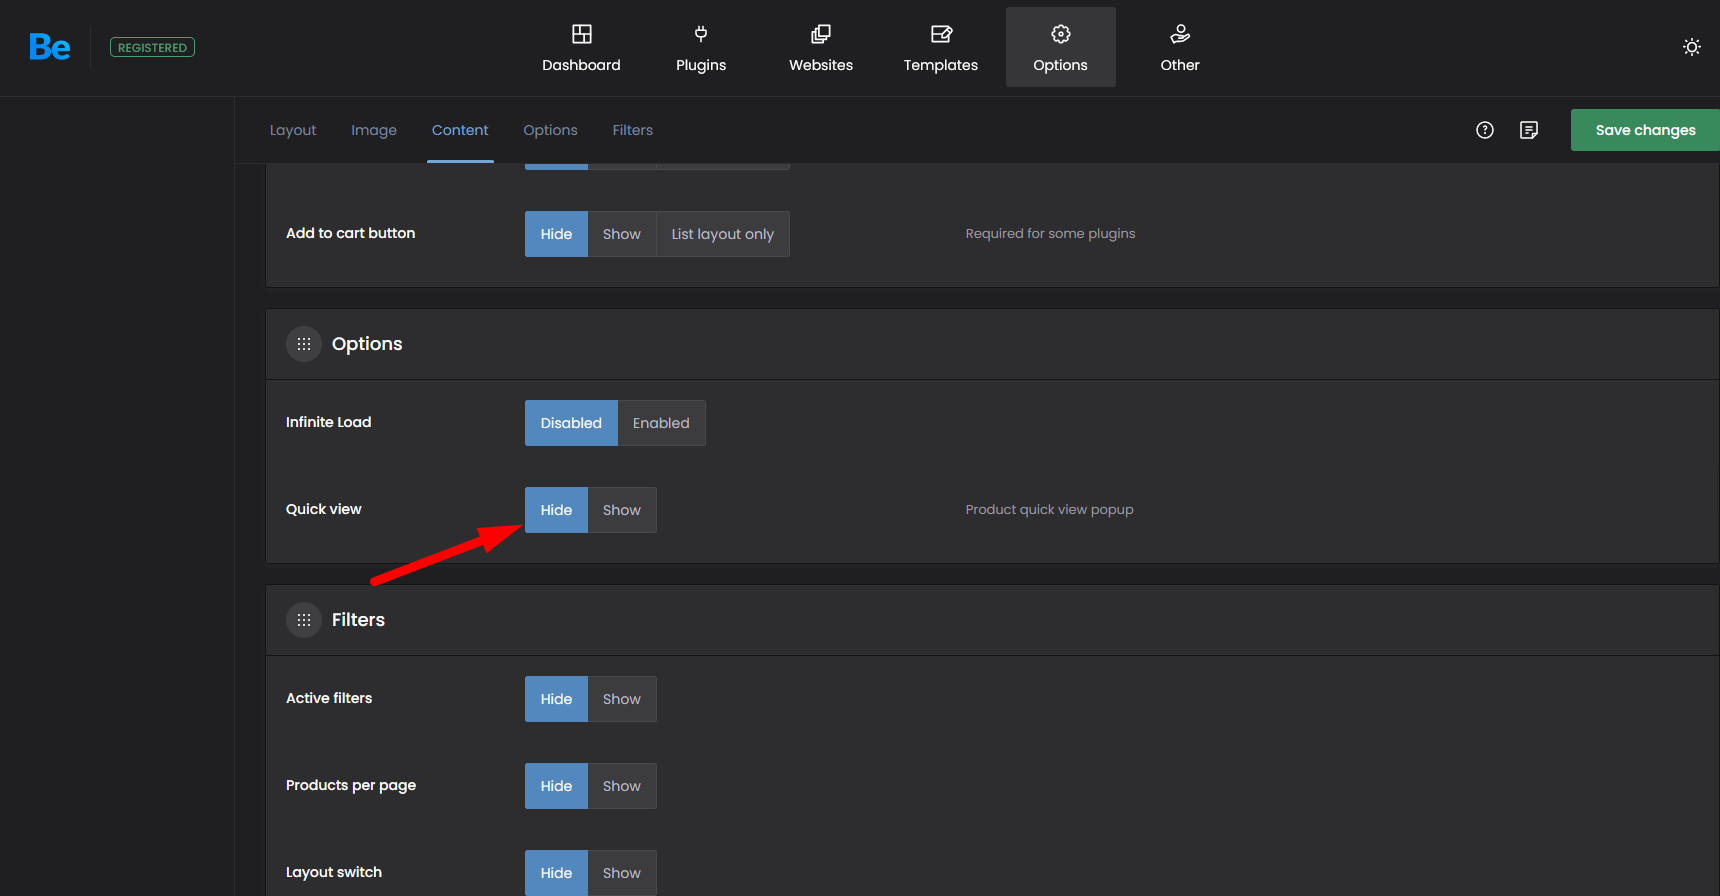
Task: Click the Dashboard grid icon
Action: click(581, 34)
